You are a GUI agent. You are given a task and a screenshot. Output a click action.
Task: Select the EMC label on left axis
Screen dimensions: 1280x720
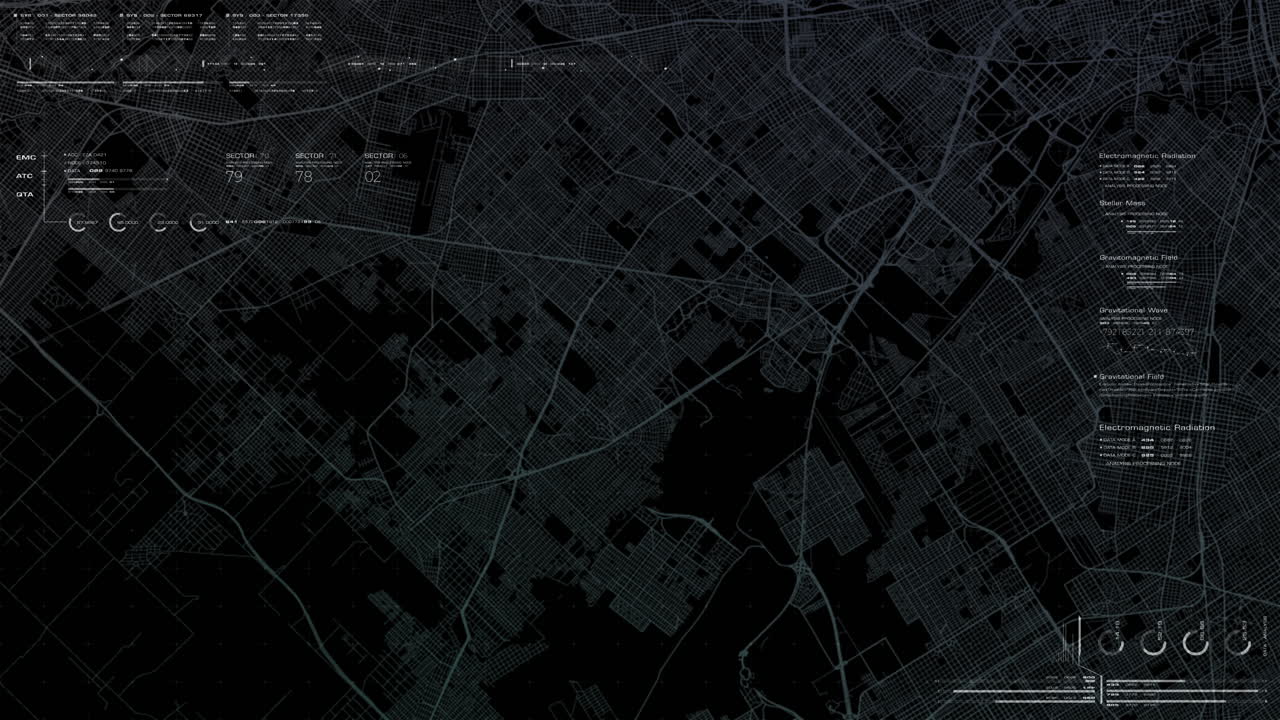[x=26, y=157]
